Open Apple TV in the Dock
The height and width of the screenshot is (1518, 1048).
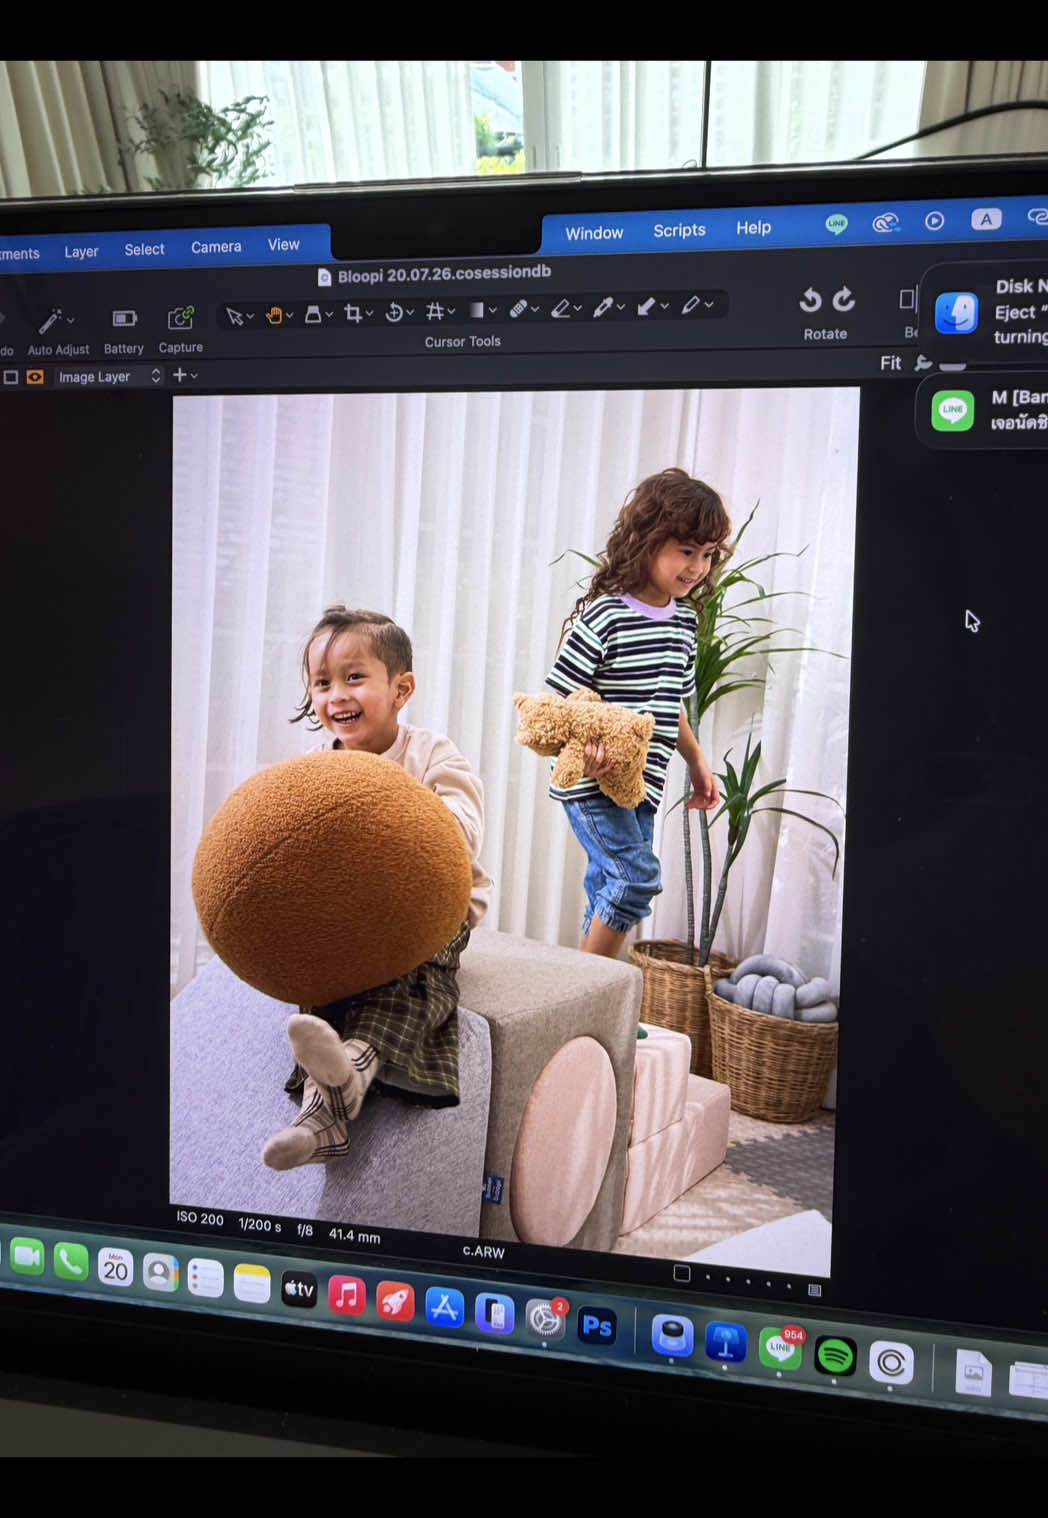click(299, 1290)
